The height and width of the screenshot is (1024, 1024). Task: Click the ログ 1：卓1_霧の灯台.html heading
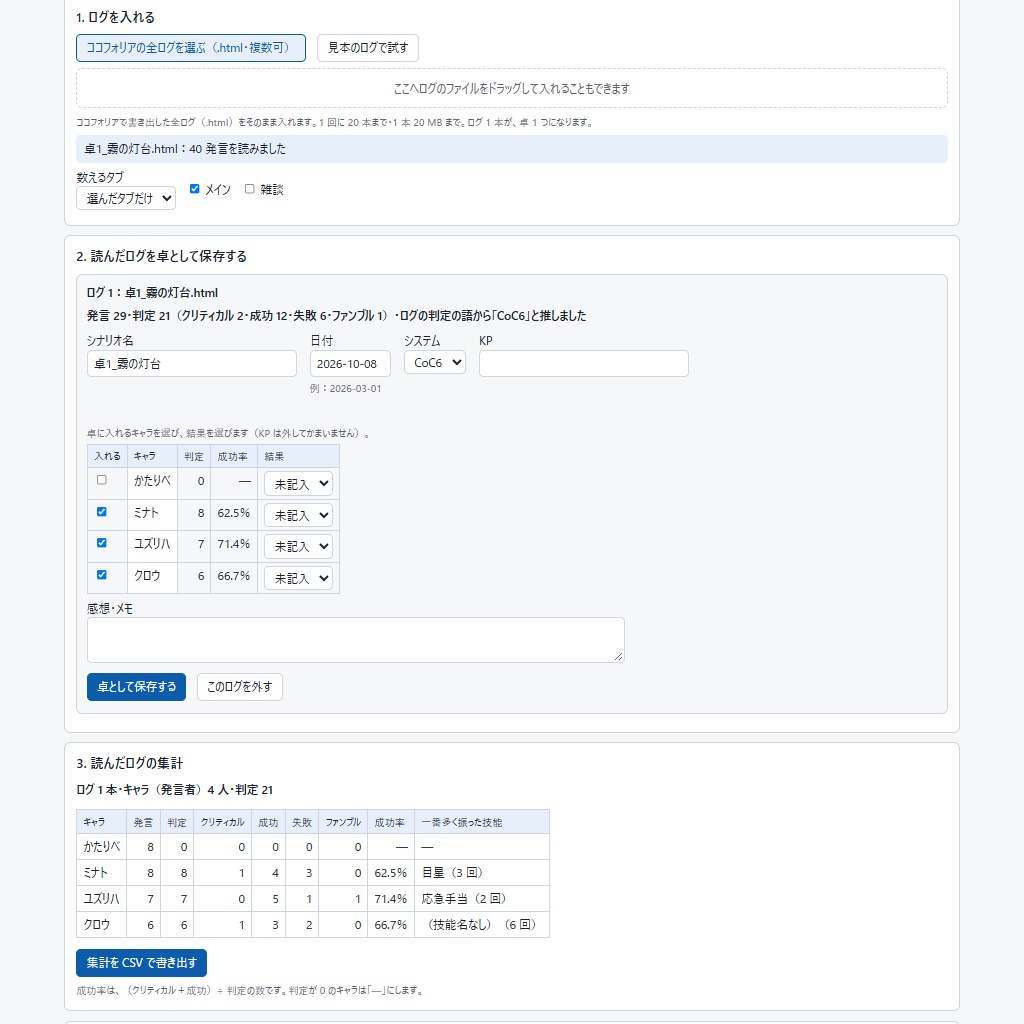point(152,293)
